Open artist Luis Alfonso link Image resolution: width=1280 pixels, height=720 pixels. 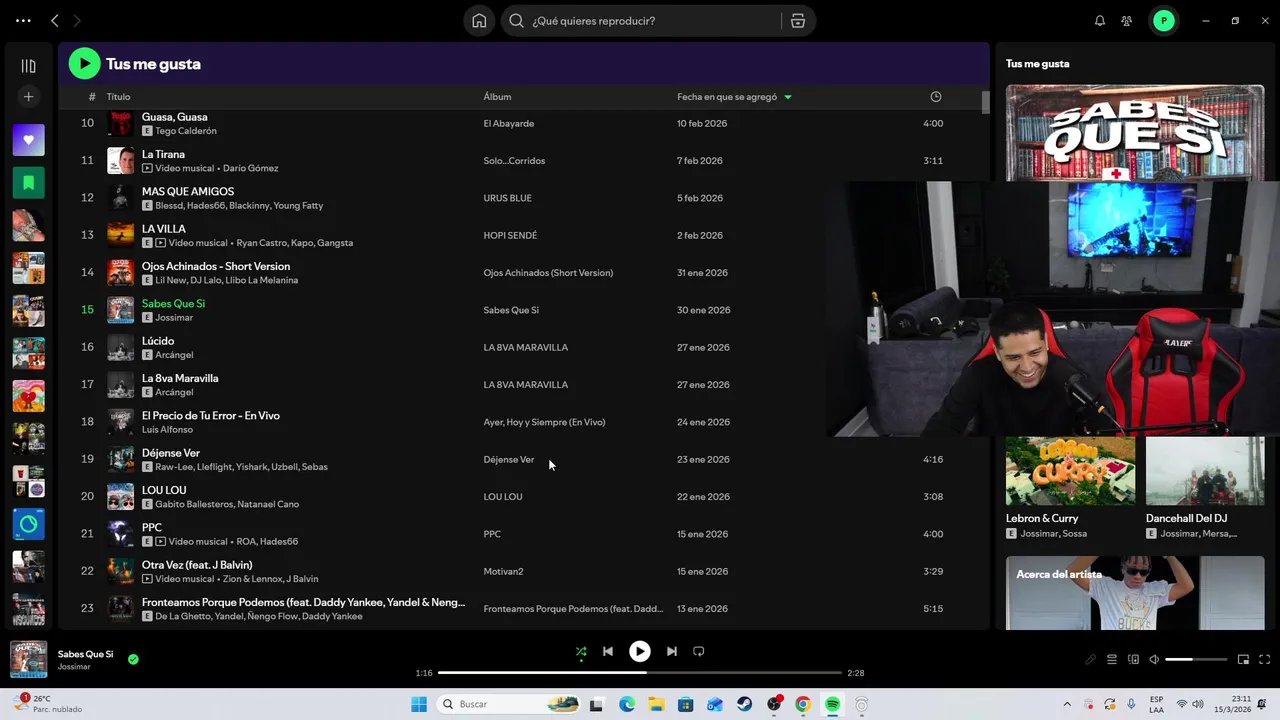pos(167,430)
